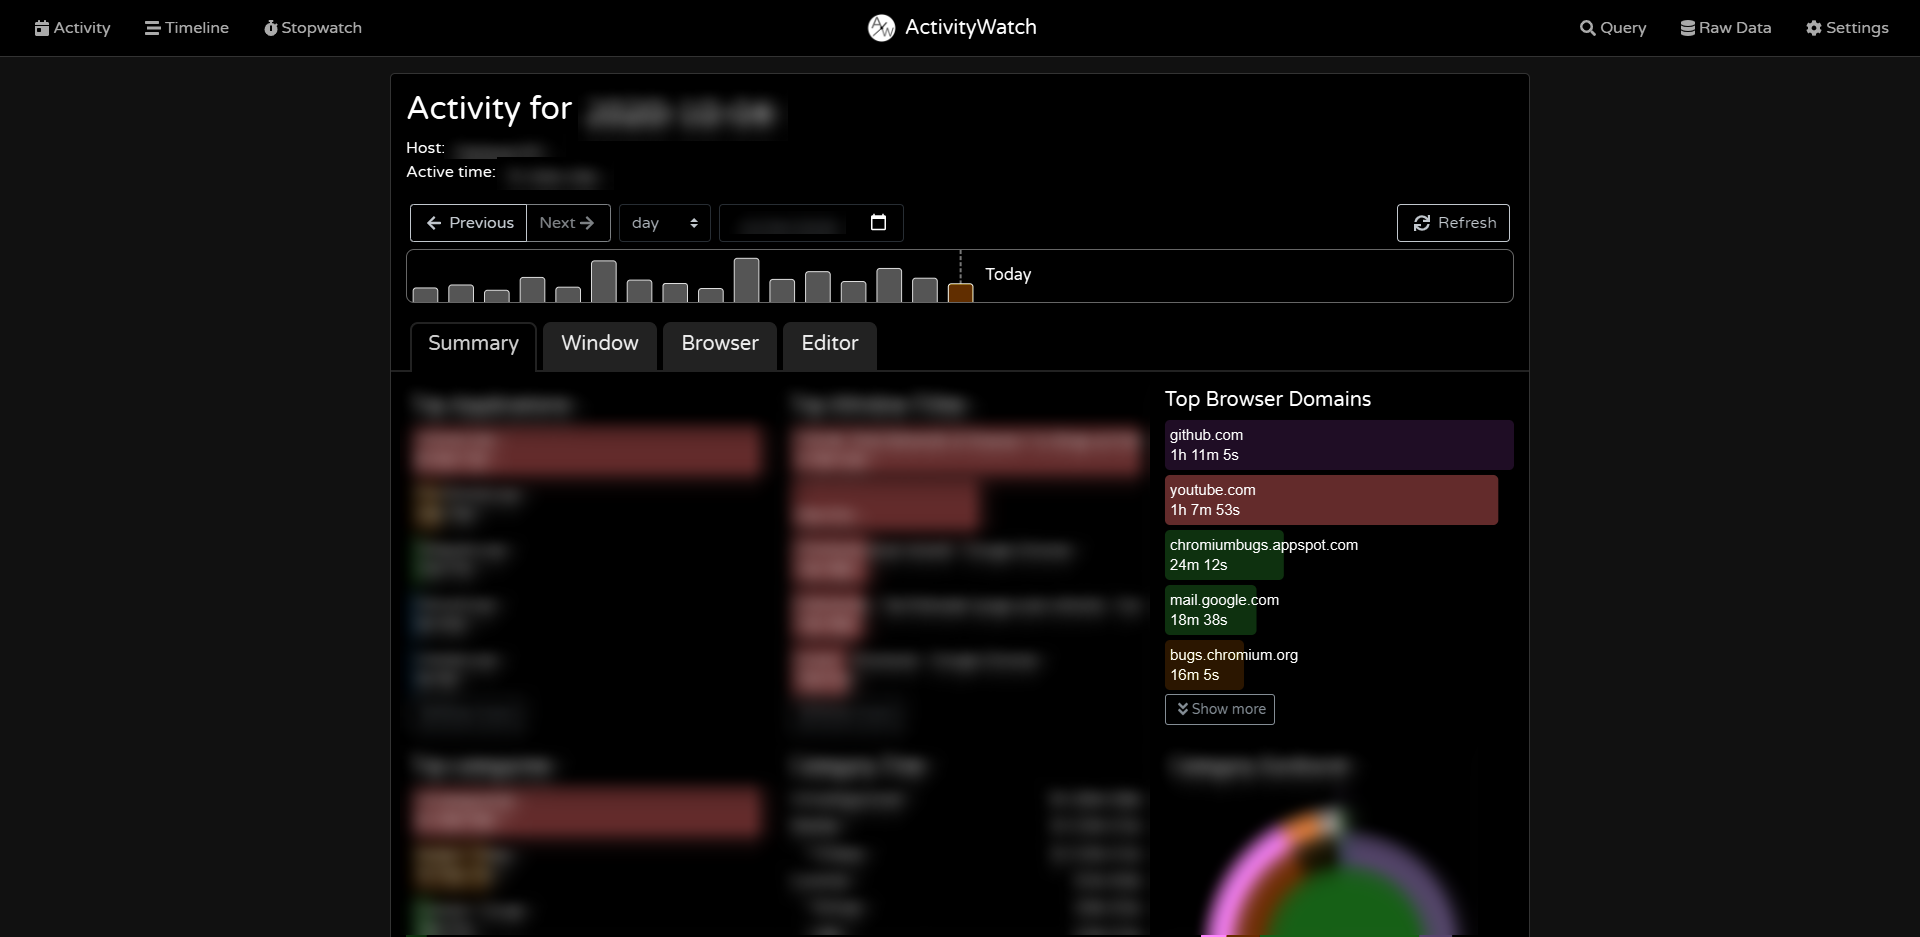Click the date input field
Image resolution: width=1920 pixels, height=937 pixels.
[811, 223]
